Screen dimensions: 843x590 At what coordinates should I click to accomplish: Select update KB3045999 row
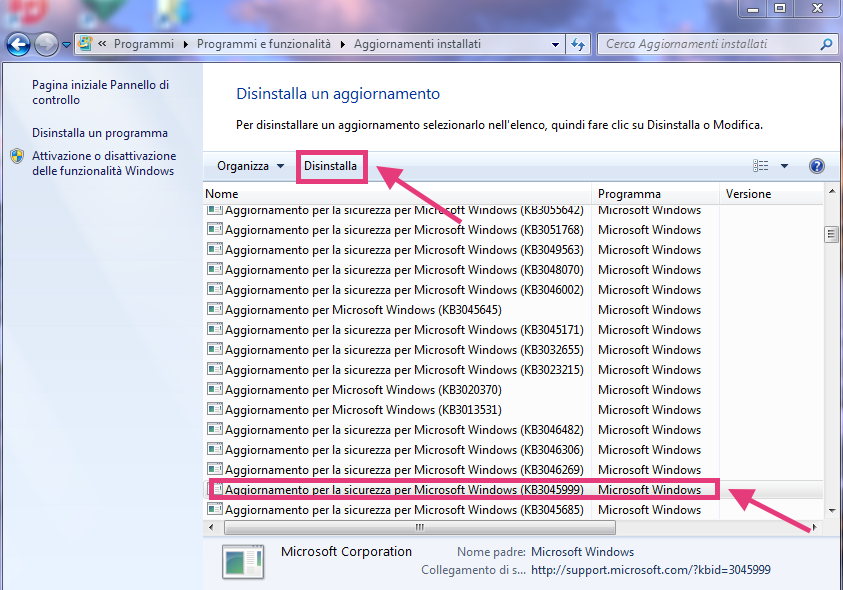click(513, 489)
